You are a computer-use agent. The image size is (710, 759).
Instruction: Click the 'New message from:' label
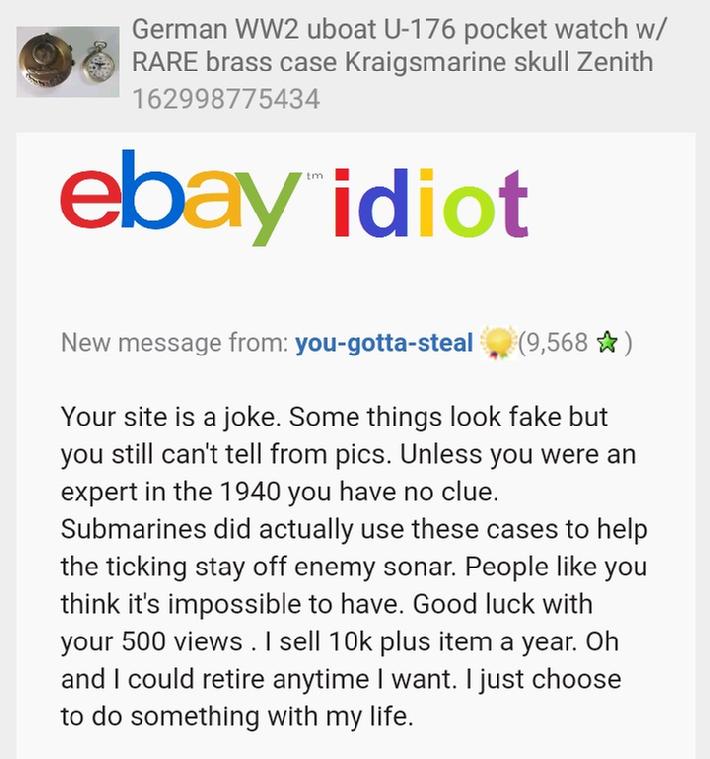coord(175,343)
